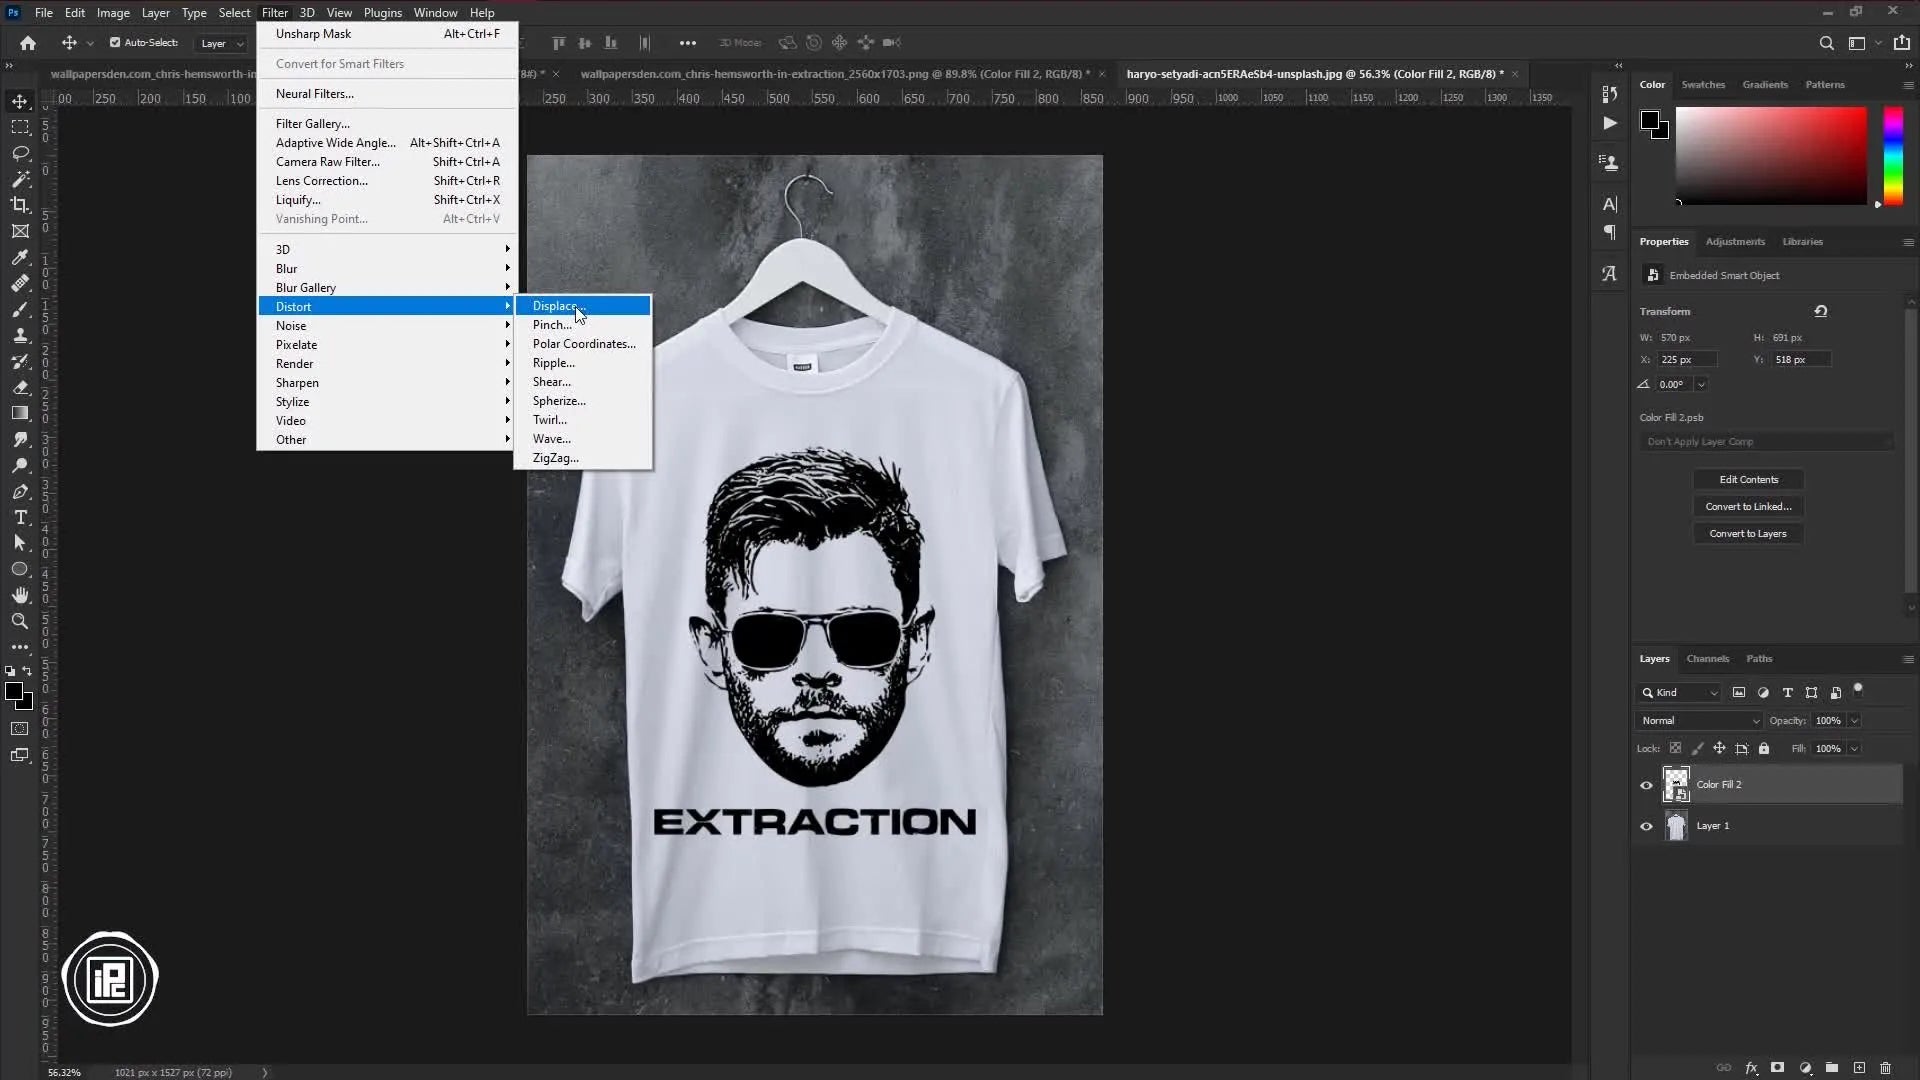Click the Edit Contents button
Viewport: 1920px width, 1080px height.
pyautogui.click(x=1749, y=479)
